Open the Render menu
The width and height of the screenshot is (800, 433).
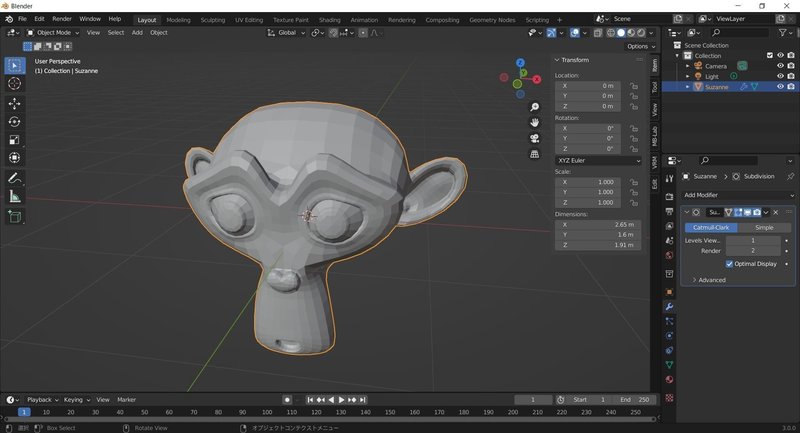click(62, 19)
